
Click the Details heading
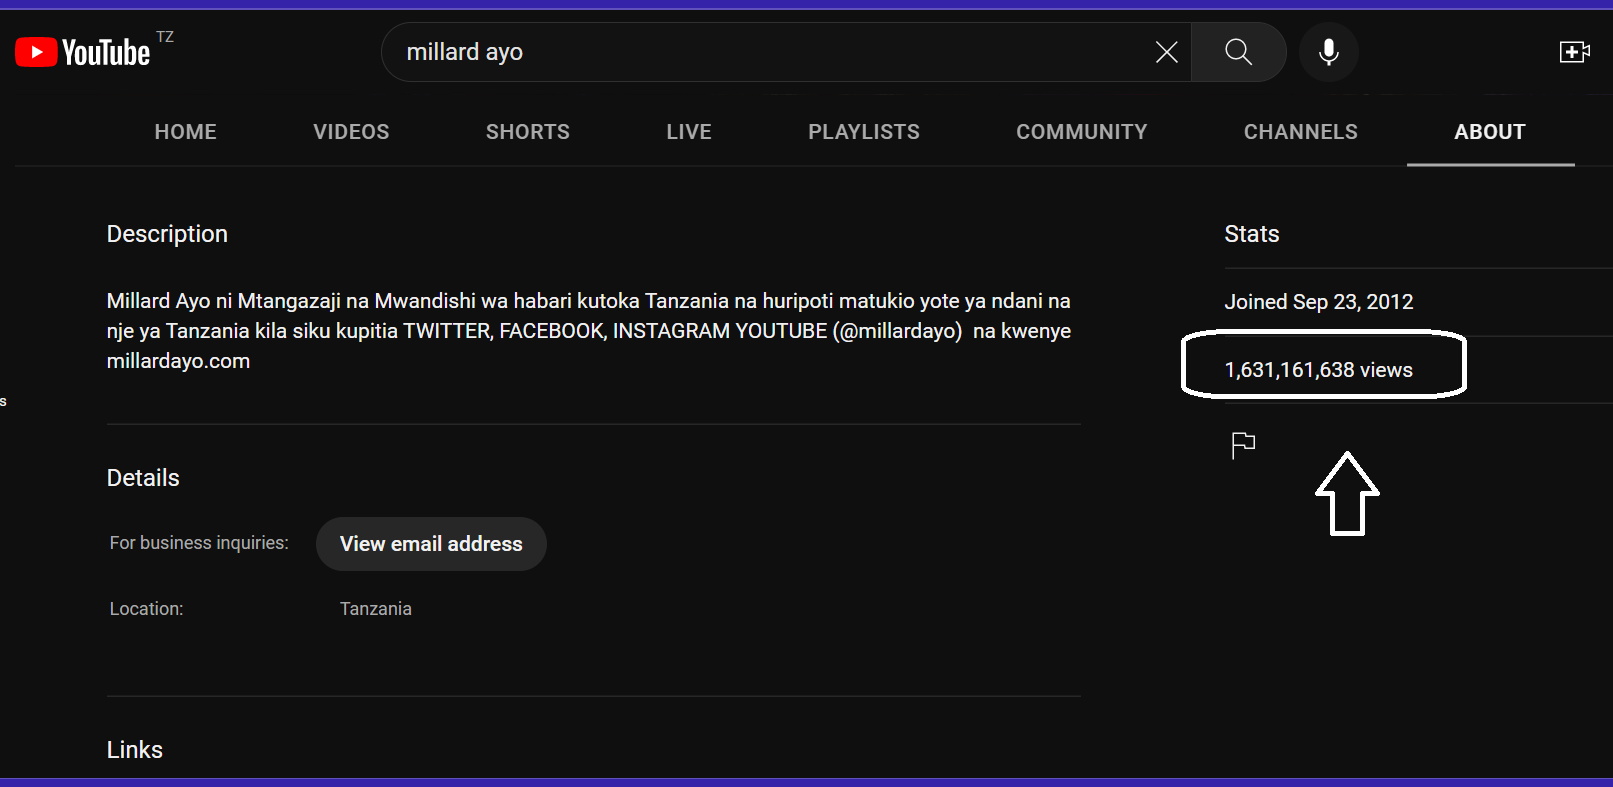tap(143, 478)
